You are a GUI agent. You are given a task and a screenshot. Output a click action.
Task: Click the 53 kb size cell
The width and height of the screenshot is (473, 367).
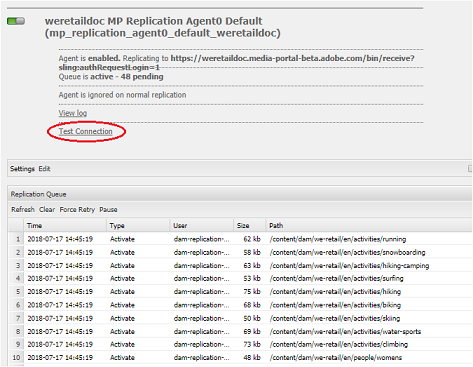(252, 278)
